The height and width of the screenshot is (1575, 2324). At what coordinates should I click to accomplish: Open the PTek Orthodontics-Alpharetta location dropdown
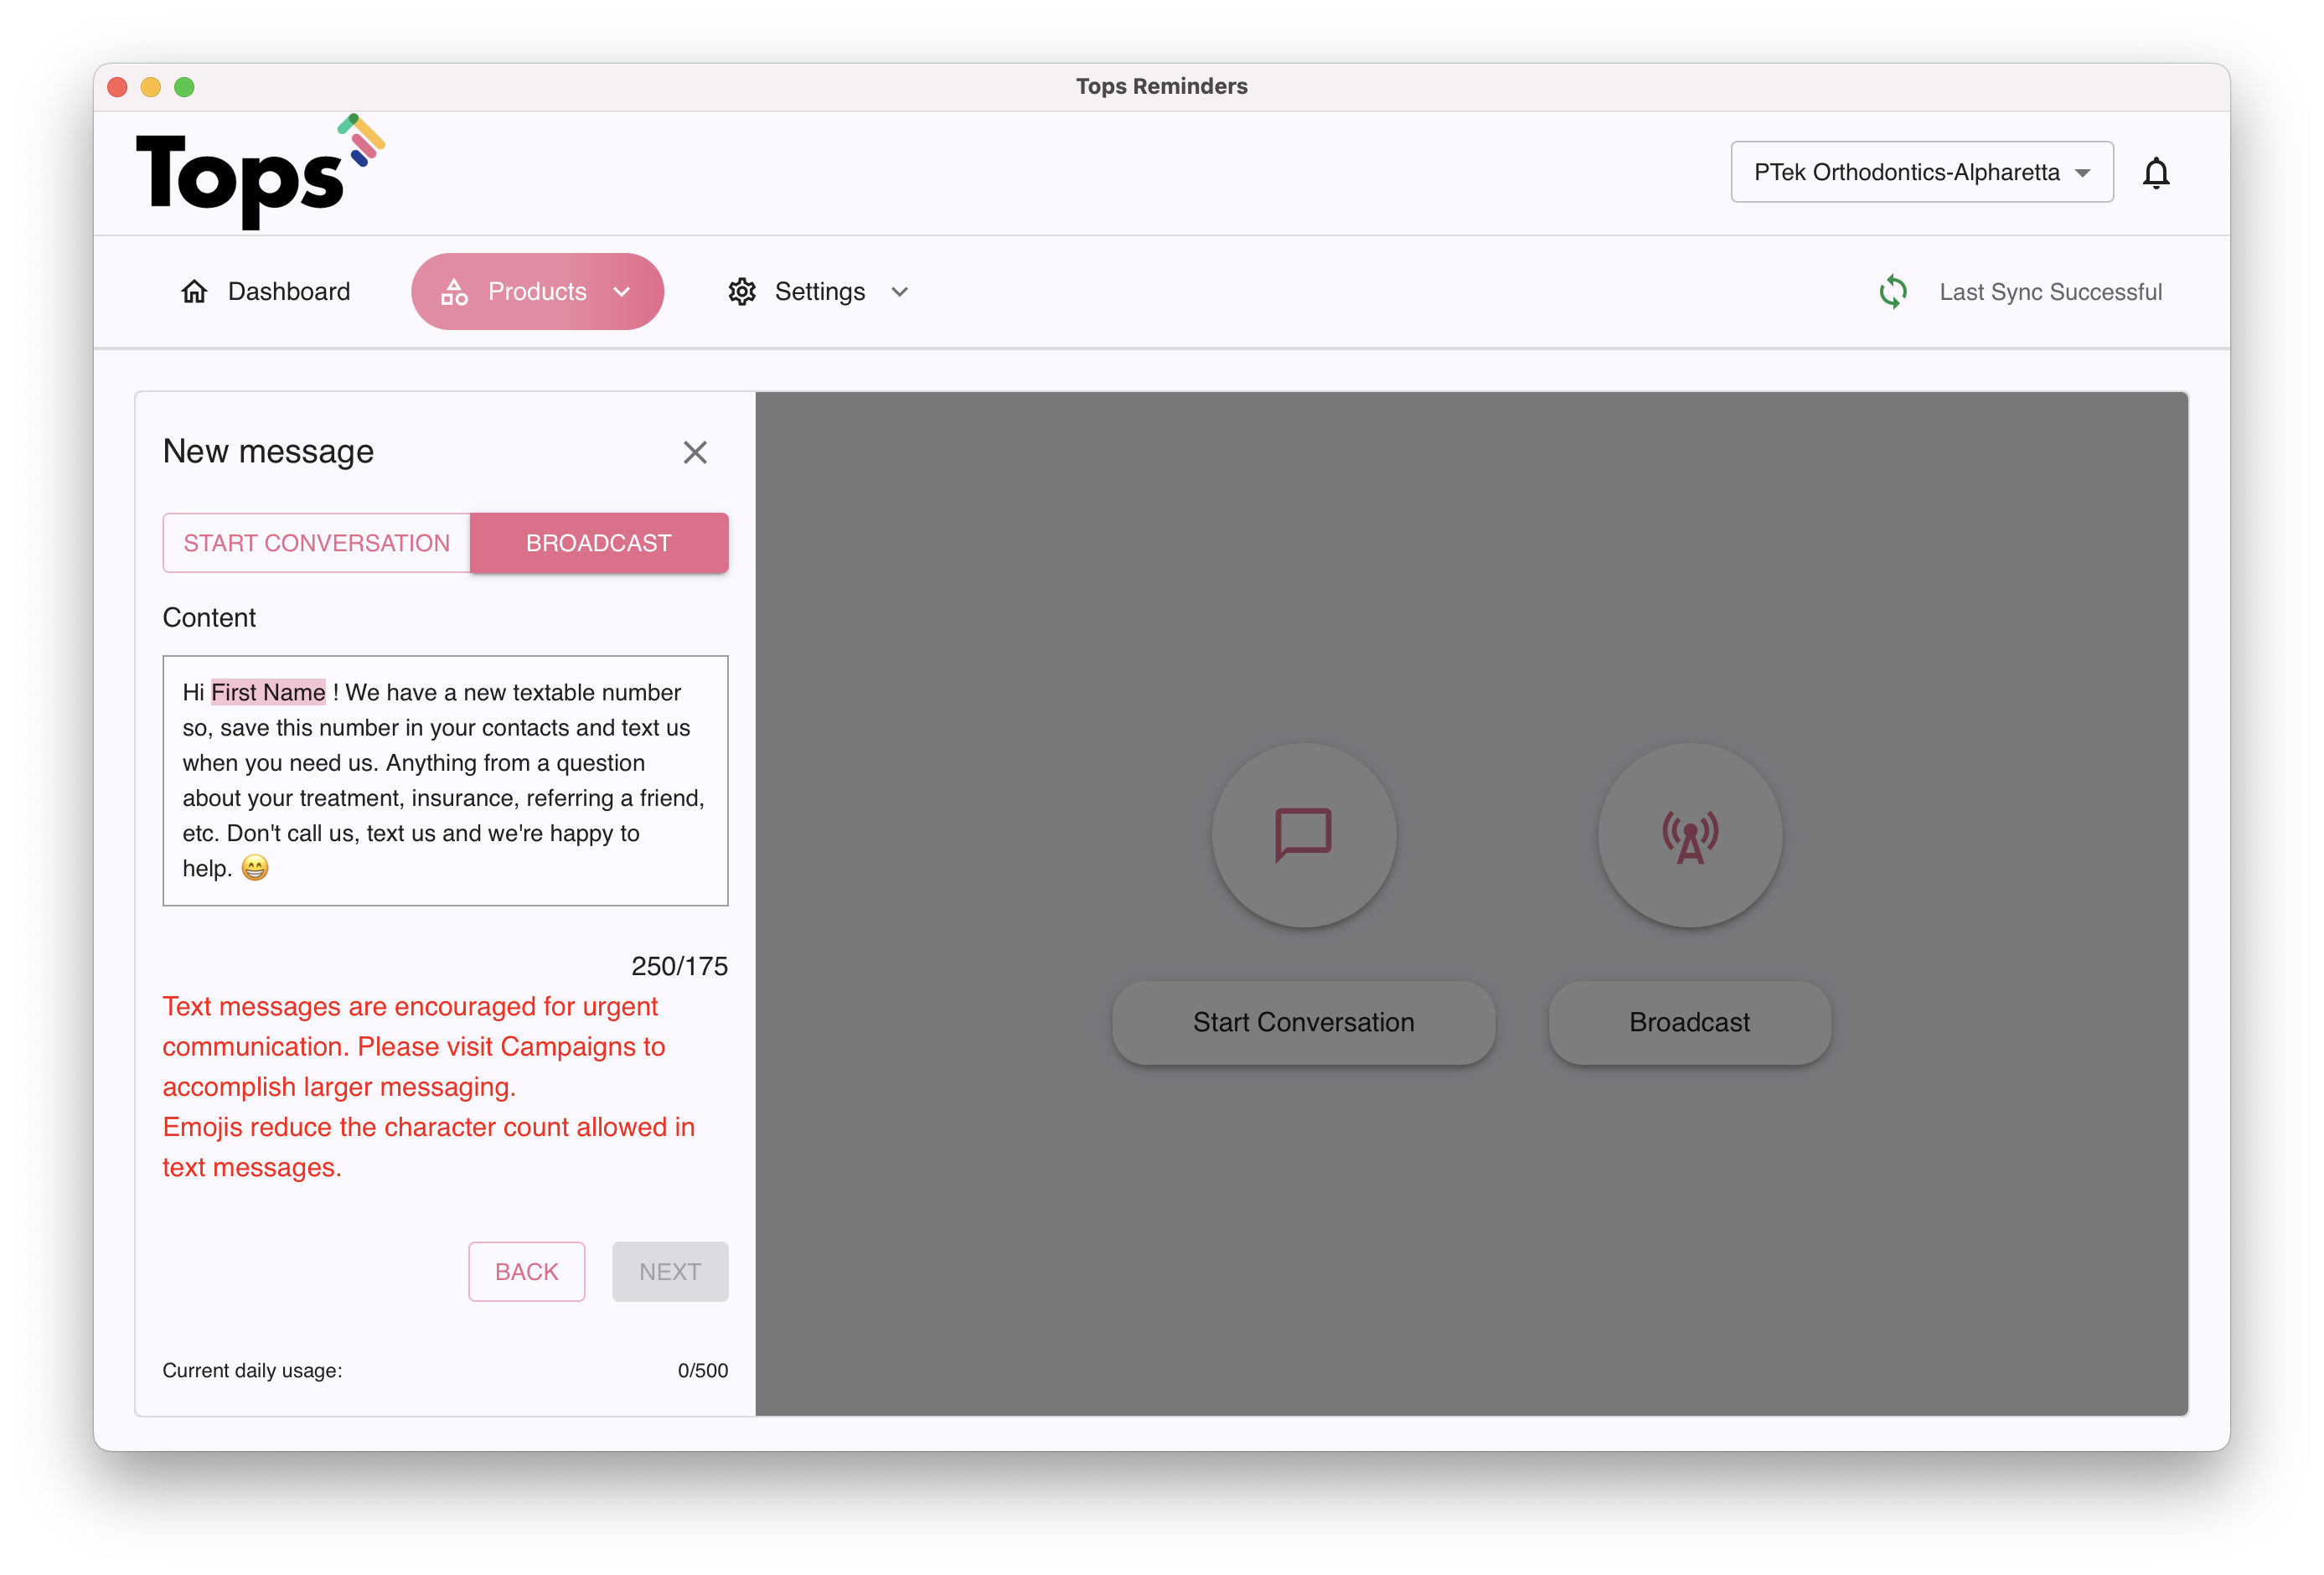[x=1920, y=172]
